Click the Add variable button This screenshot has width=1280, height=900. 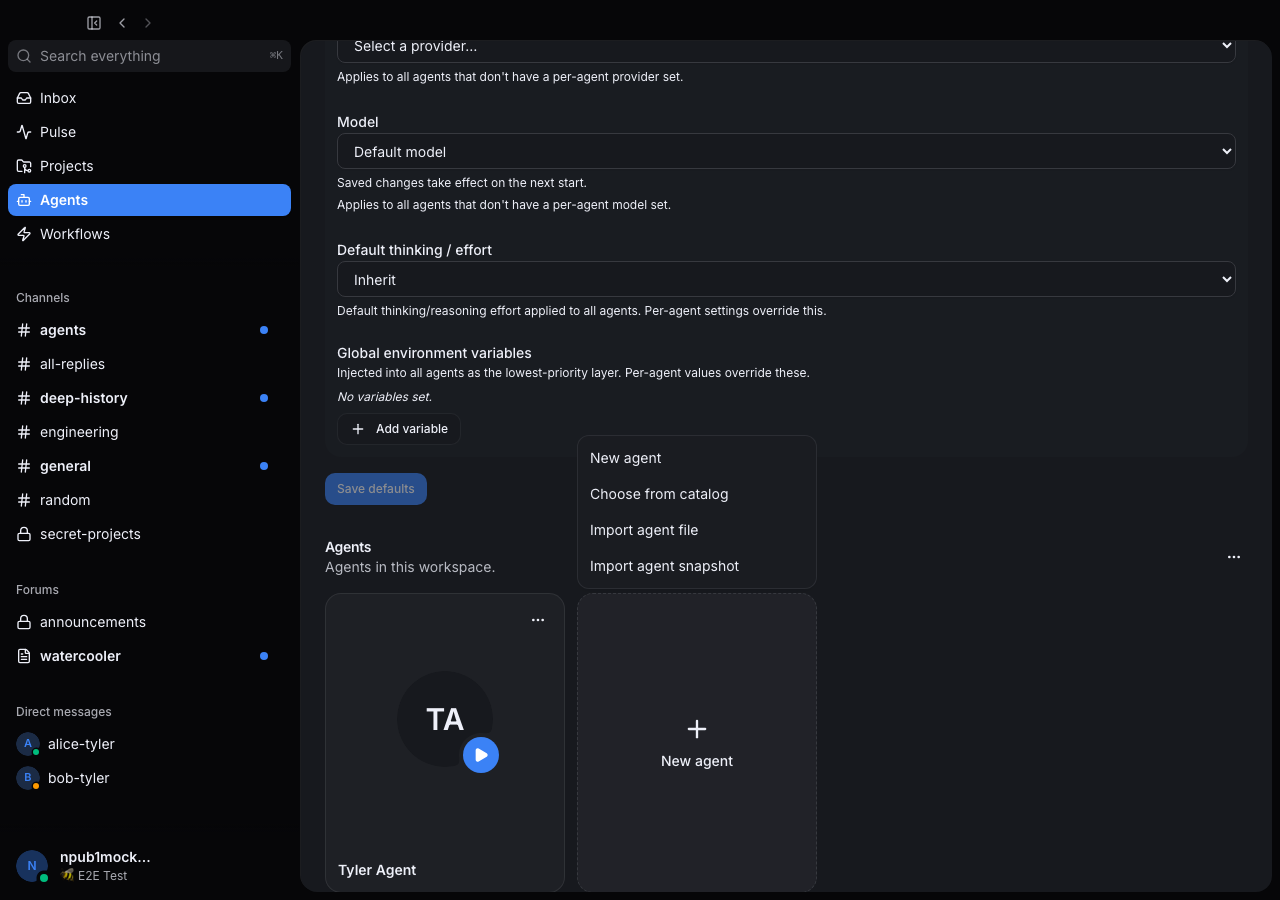(399, 429)
